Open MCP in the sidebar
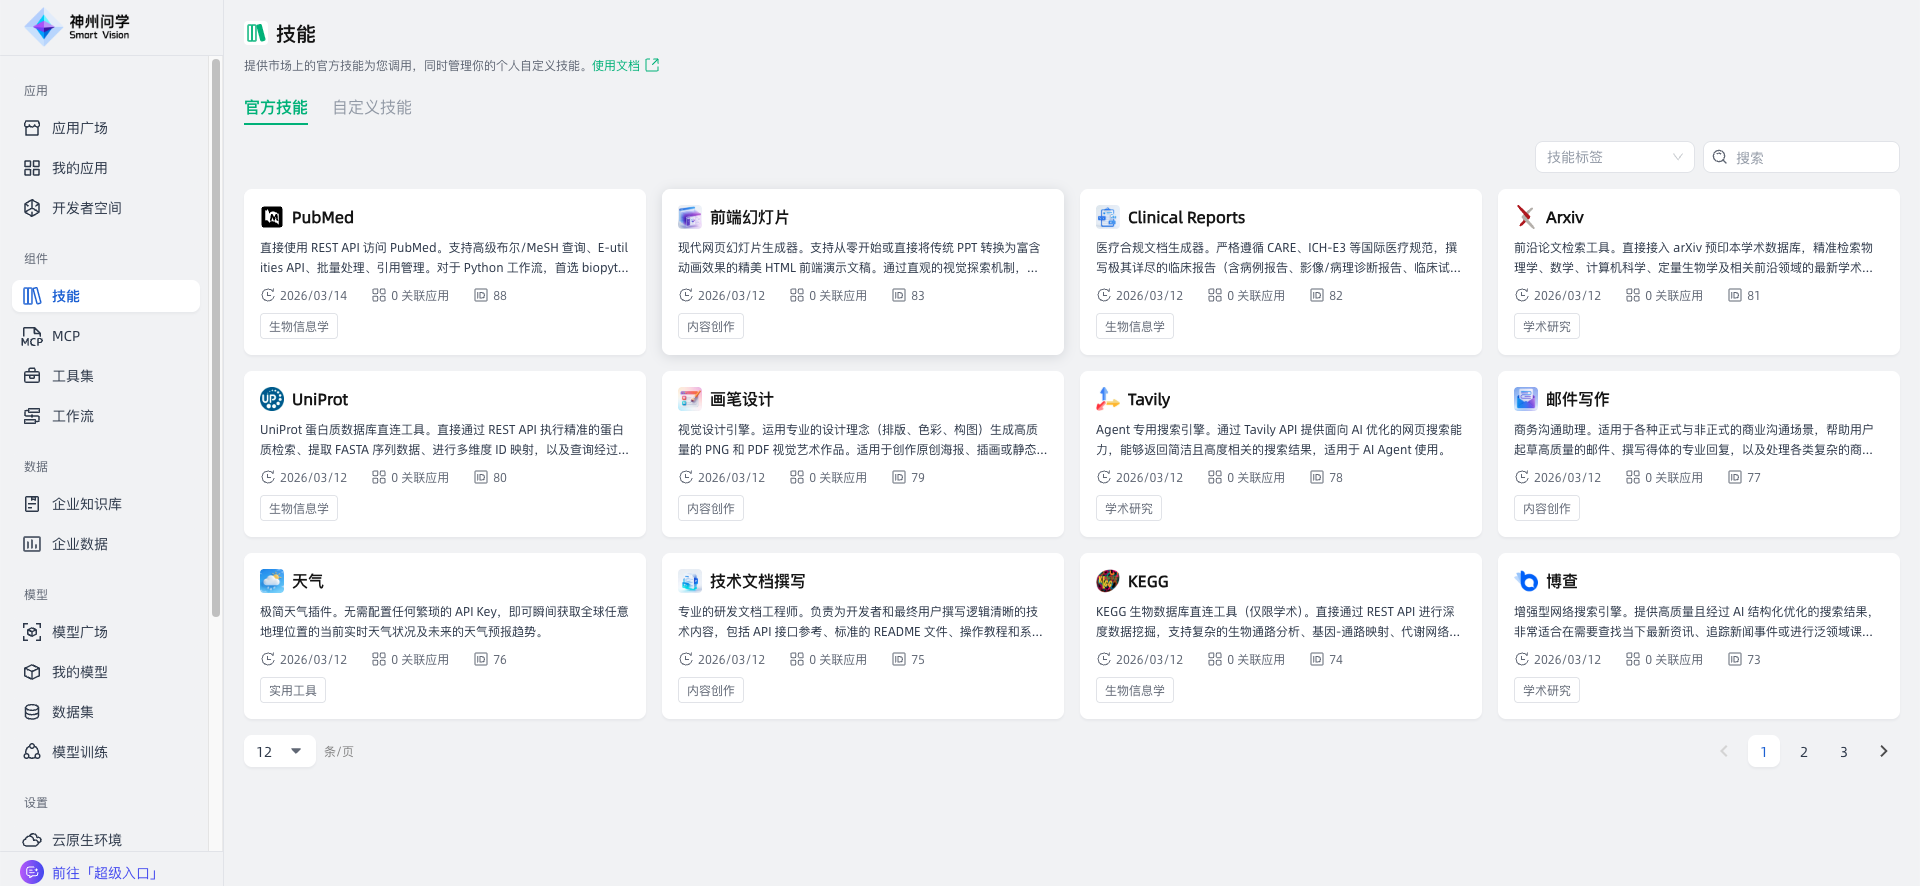The height and width of the screenshot is (886, 1920). (x=66, y=336)
